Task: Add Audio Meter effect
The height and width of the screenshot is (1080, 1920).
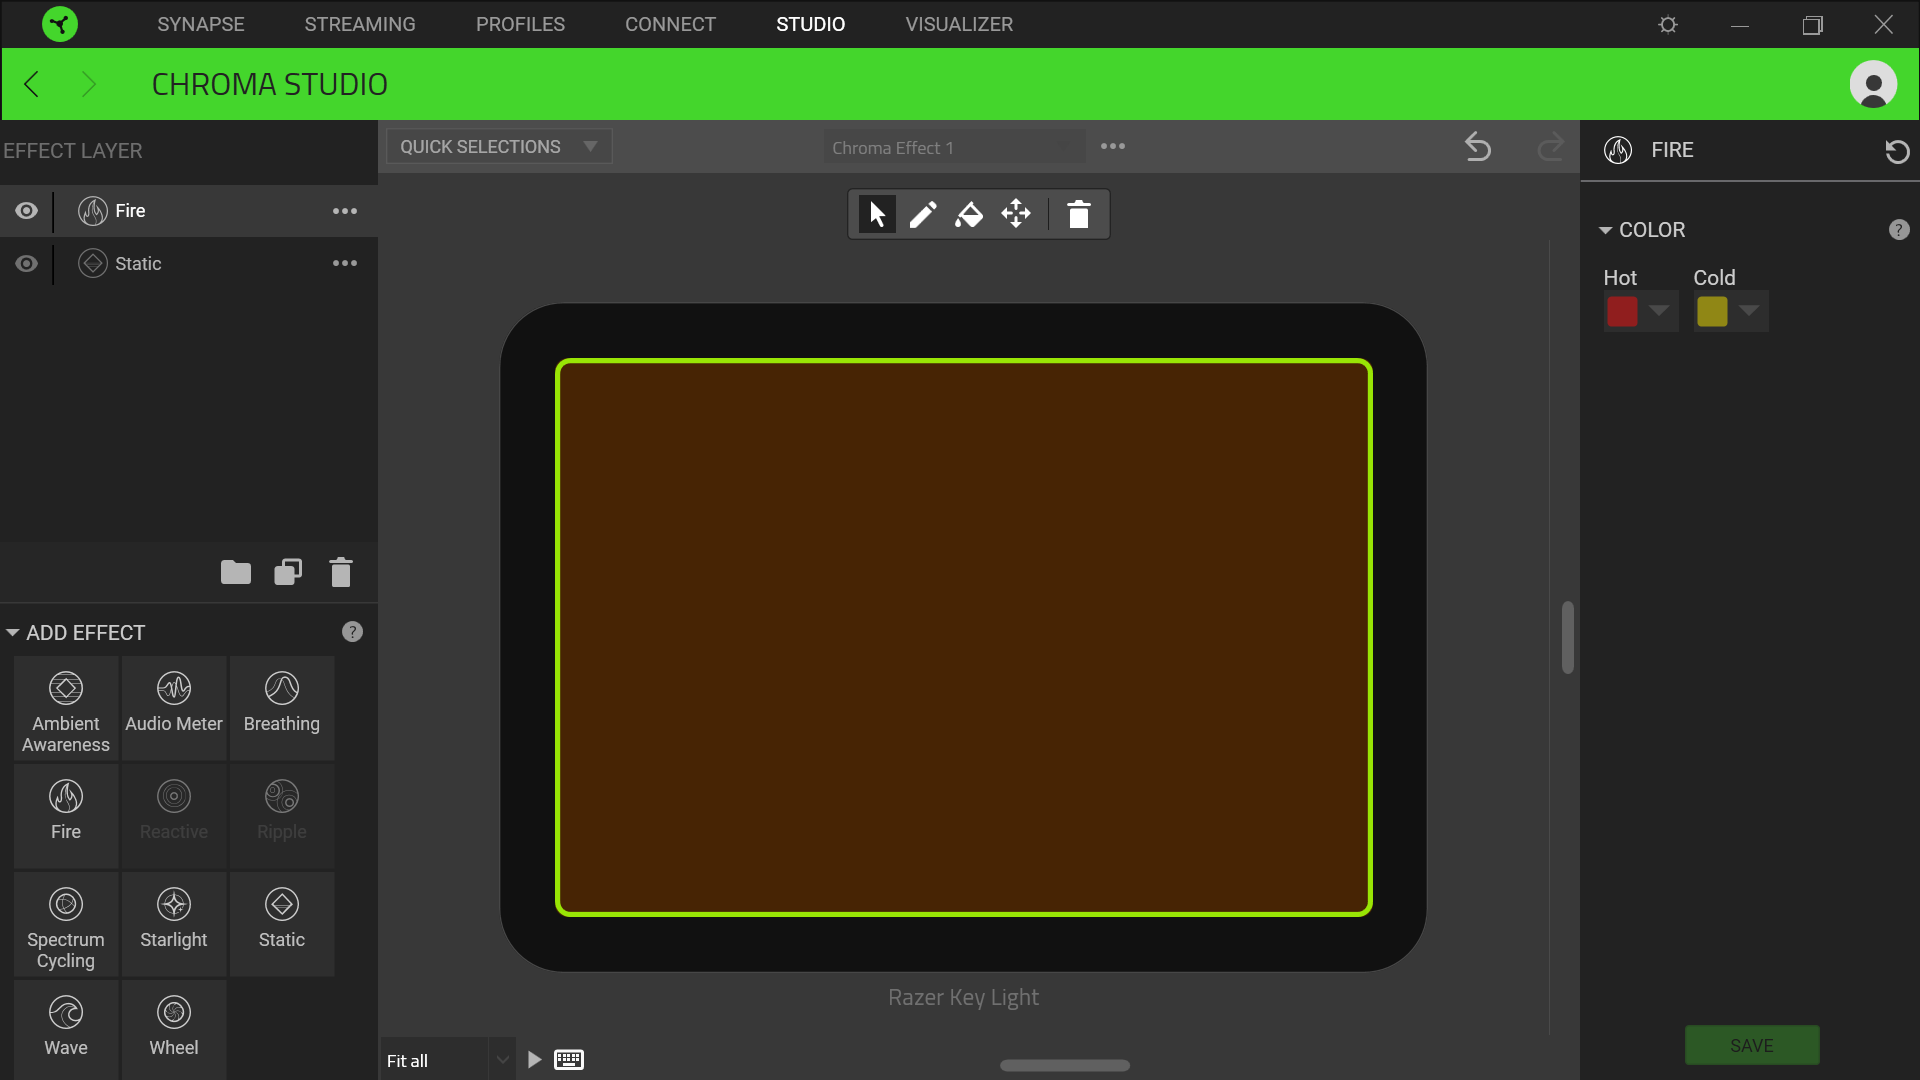Action: tap(174, 709)
